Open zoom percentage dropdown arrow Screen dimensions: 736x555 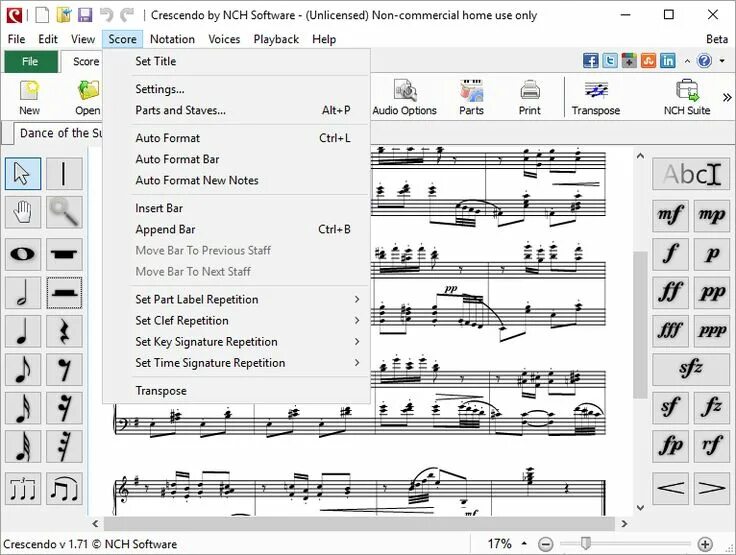(524, 544)
